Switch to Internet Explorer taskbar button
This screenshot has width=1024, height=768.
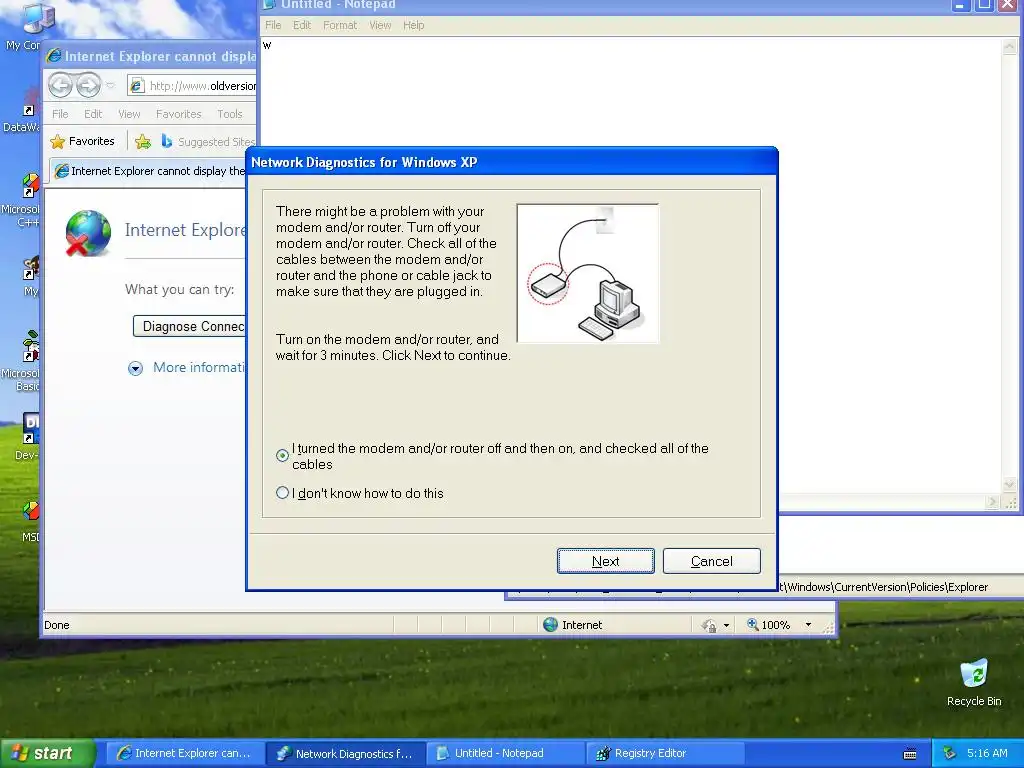pyautogui.click(x=184, y=753)
